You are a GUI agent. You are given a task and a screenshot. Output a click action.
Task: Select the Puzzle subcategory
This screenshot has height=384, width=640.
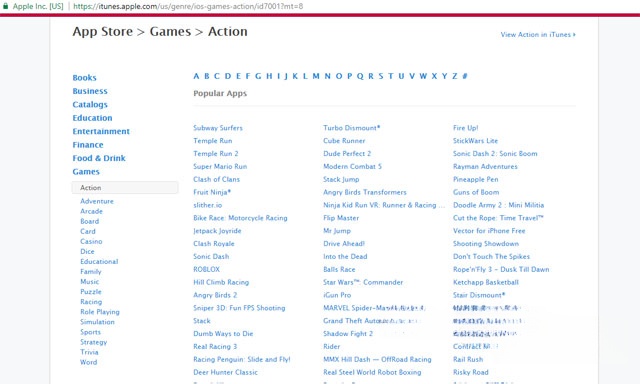[91, 292]
